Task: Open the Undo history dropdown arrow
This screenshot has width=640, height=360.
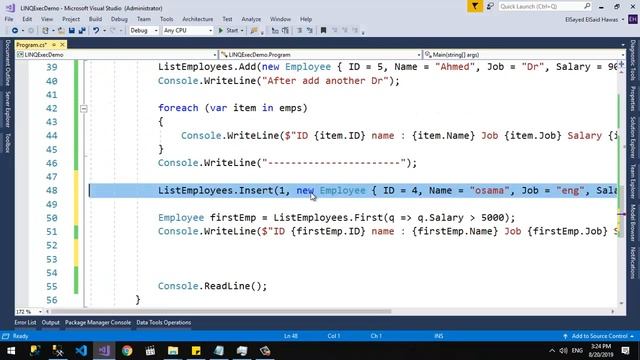Action: (104, 31)
